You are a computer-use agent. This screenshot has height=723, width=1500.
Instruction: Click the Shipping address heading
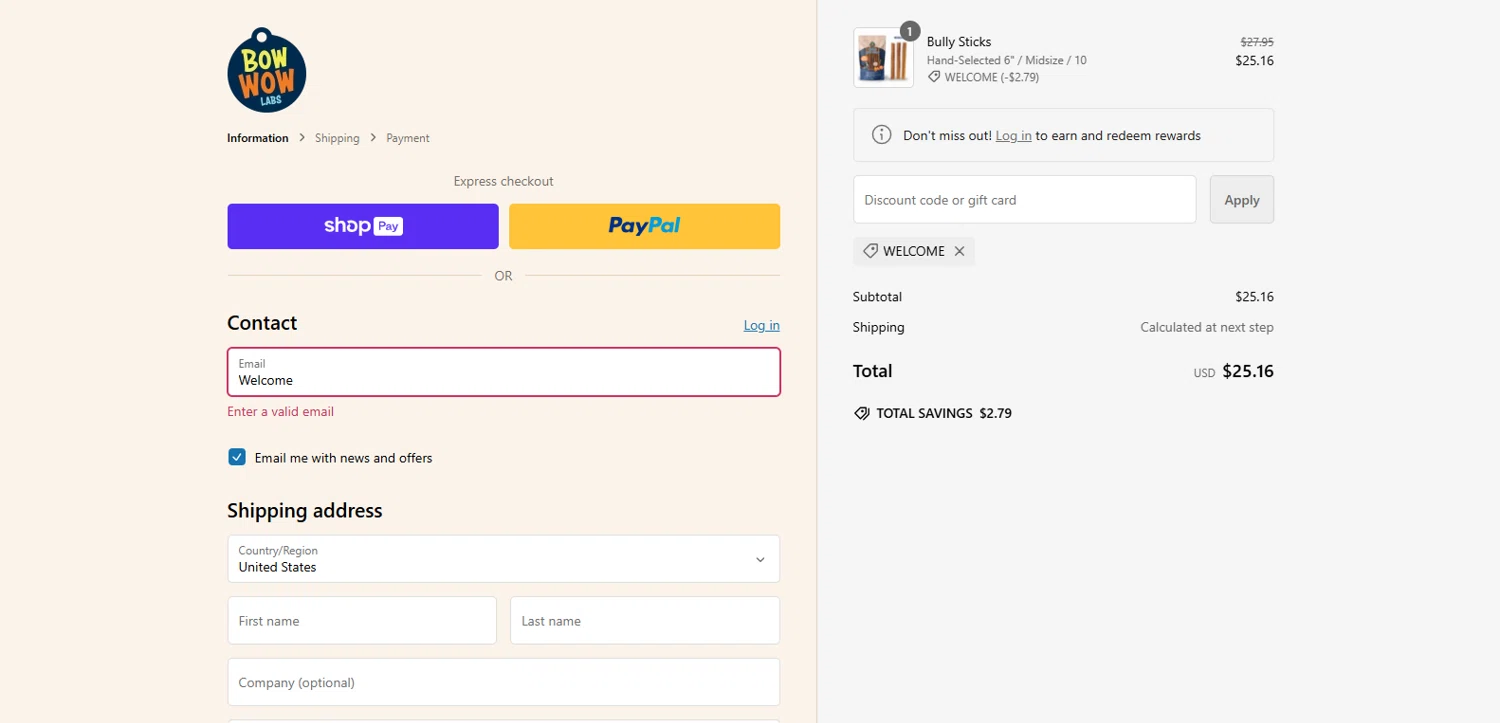coord(304,510)
